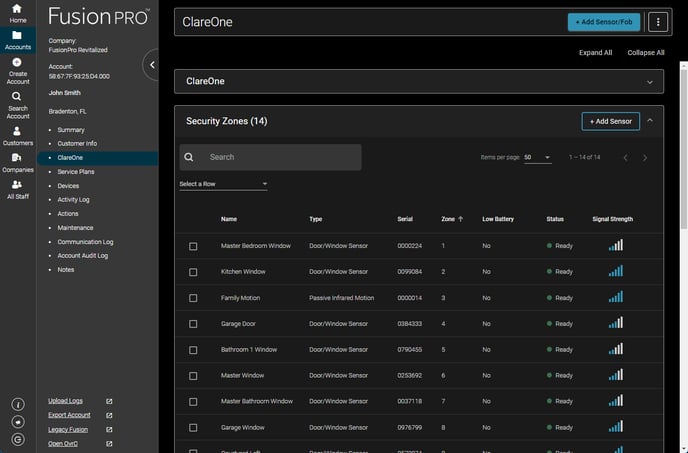Image resolution: width=688 pixels, height=453 pixels.
Task: Check Master Window row checkbox
Action: [x=193, y=376]
